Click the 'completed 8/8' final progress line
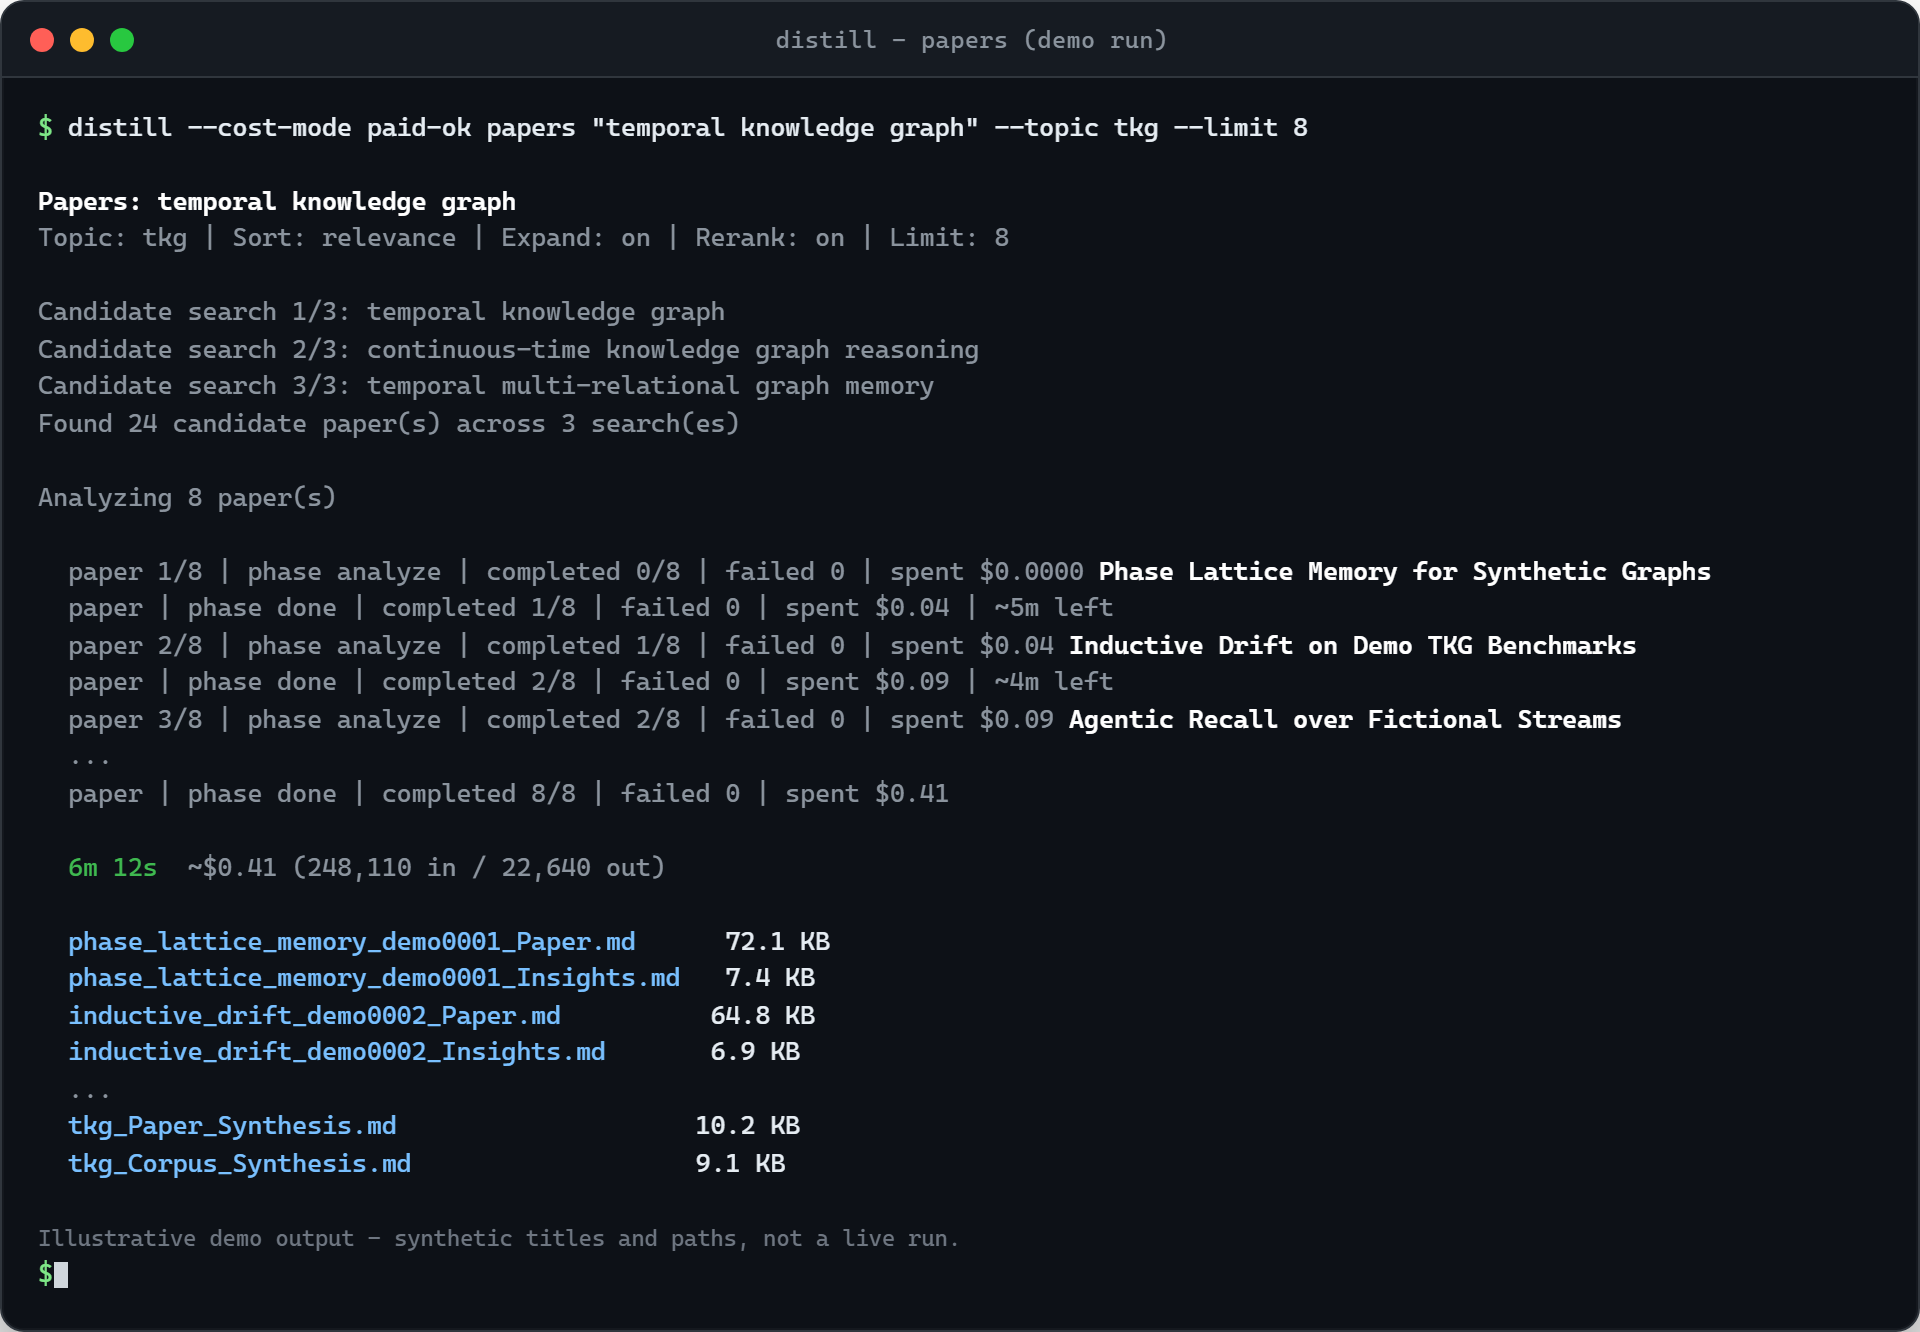 tap(508, 794)
